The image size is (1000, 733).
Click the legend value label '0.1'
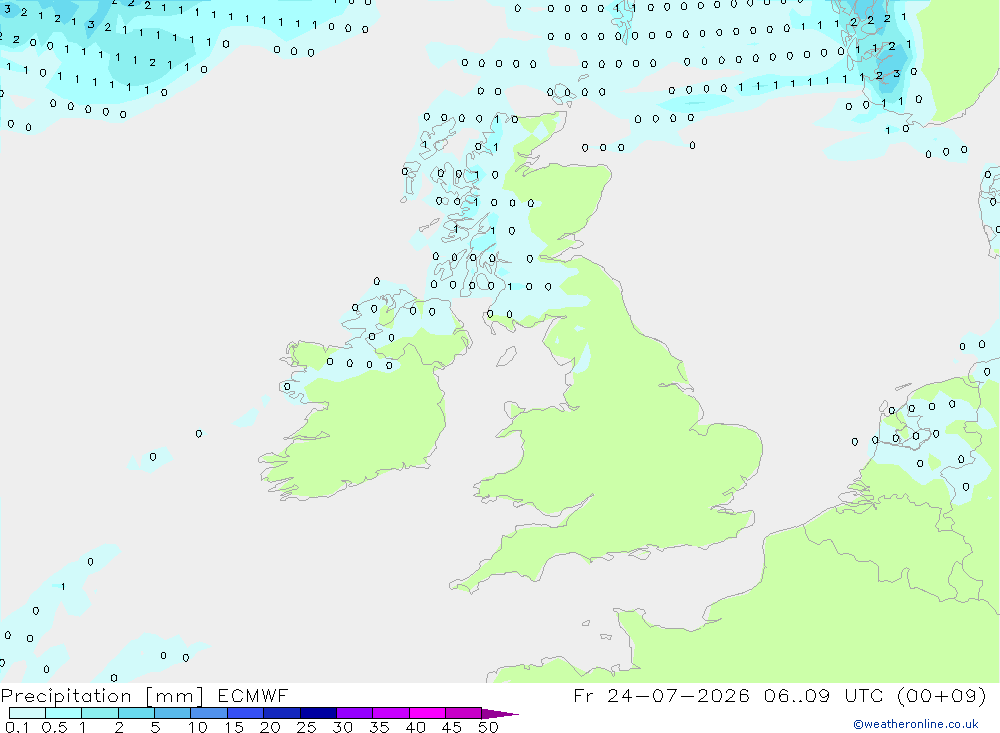coord(17,727)
